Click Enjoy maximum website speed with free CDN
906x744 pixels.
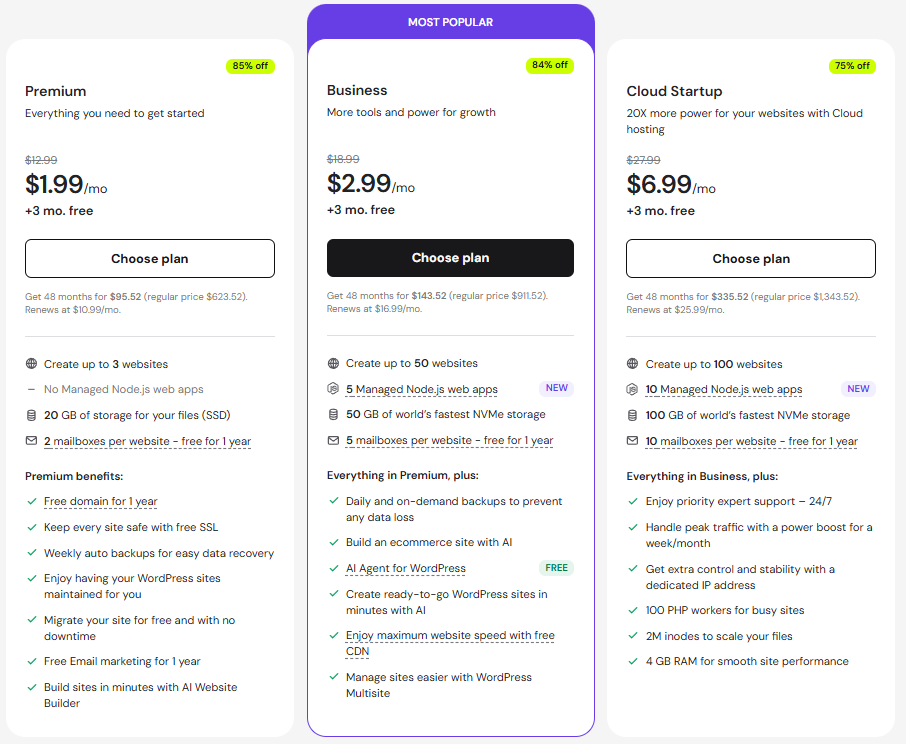point(450,636)
